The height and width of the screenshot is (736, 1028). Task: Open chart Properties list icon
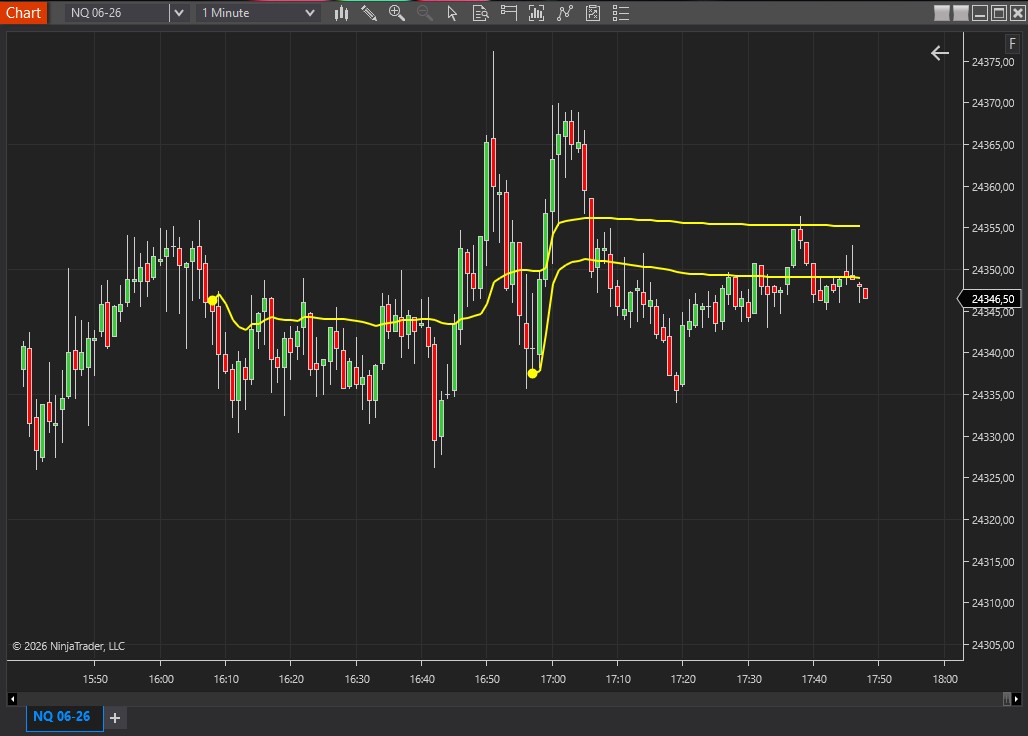[621, 13]
